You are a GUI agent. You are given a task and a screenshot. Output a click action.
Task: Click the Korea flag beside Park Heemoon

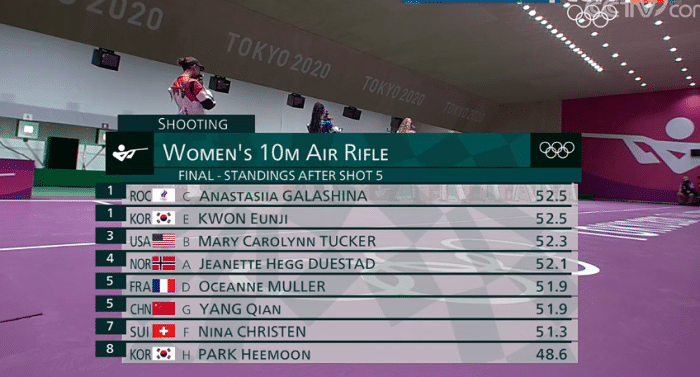pyautogui.click(x=164, y=354)
